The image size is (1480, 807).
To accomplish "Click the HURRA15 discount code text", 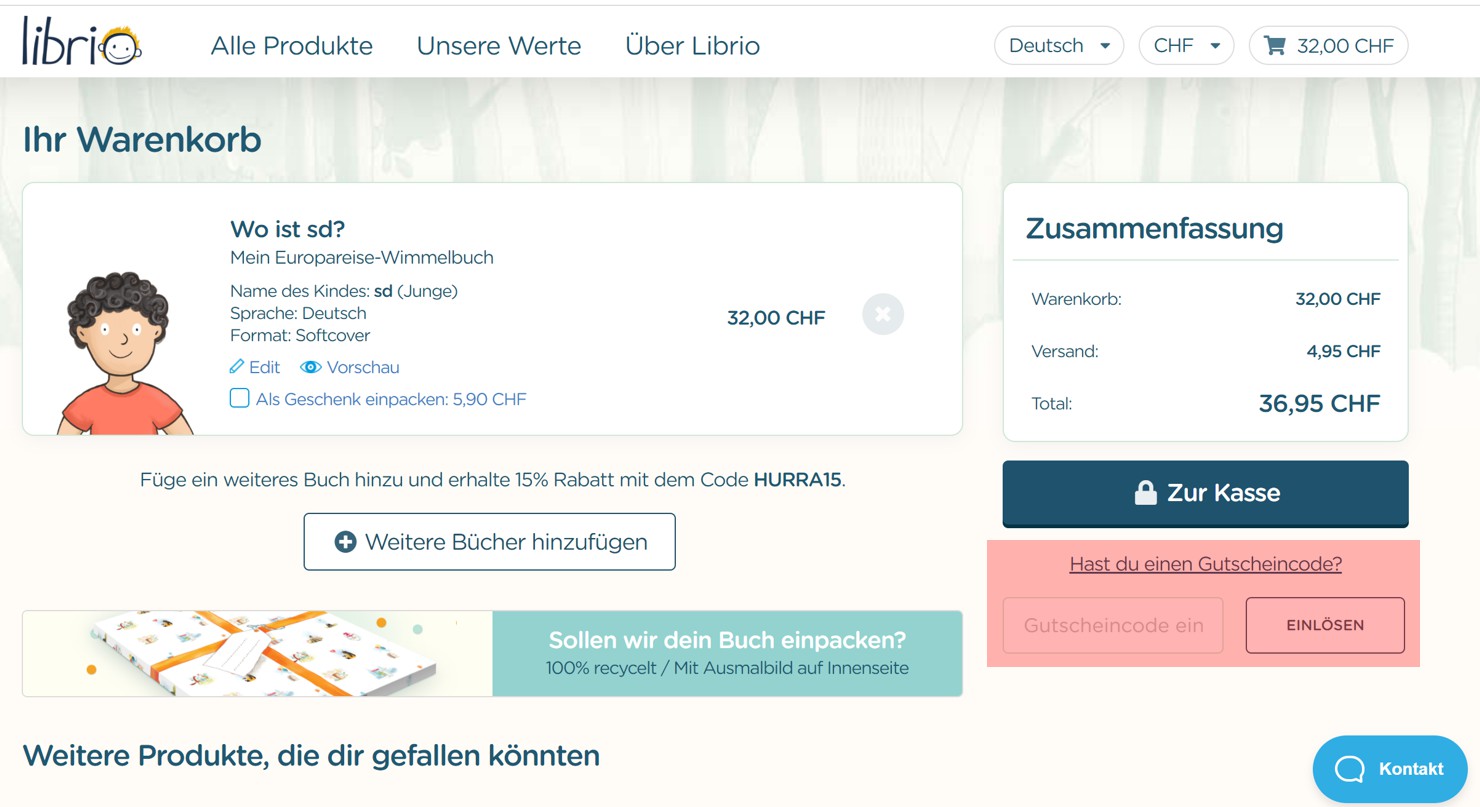I will click(x=797, y=480).
